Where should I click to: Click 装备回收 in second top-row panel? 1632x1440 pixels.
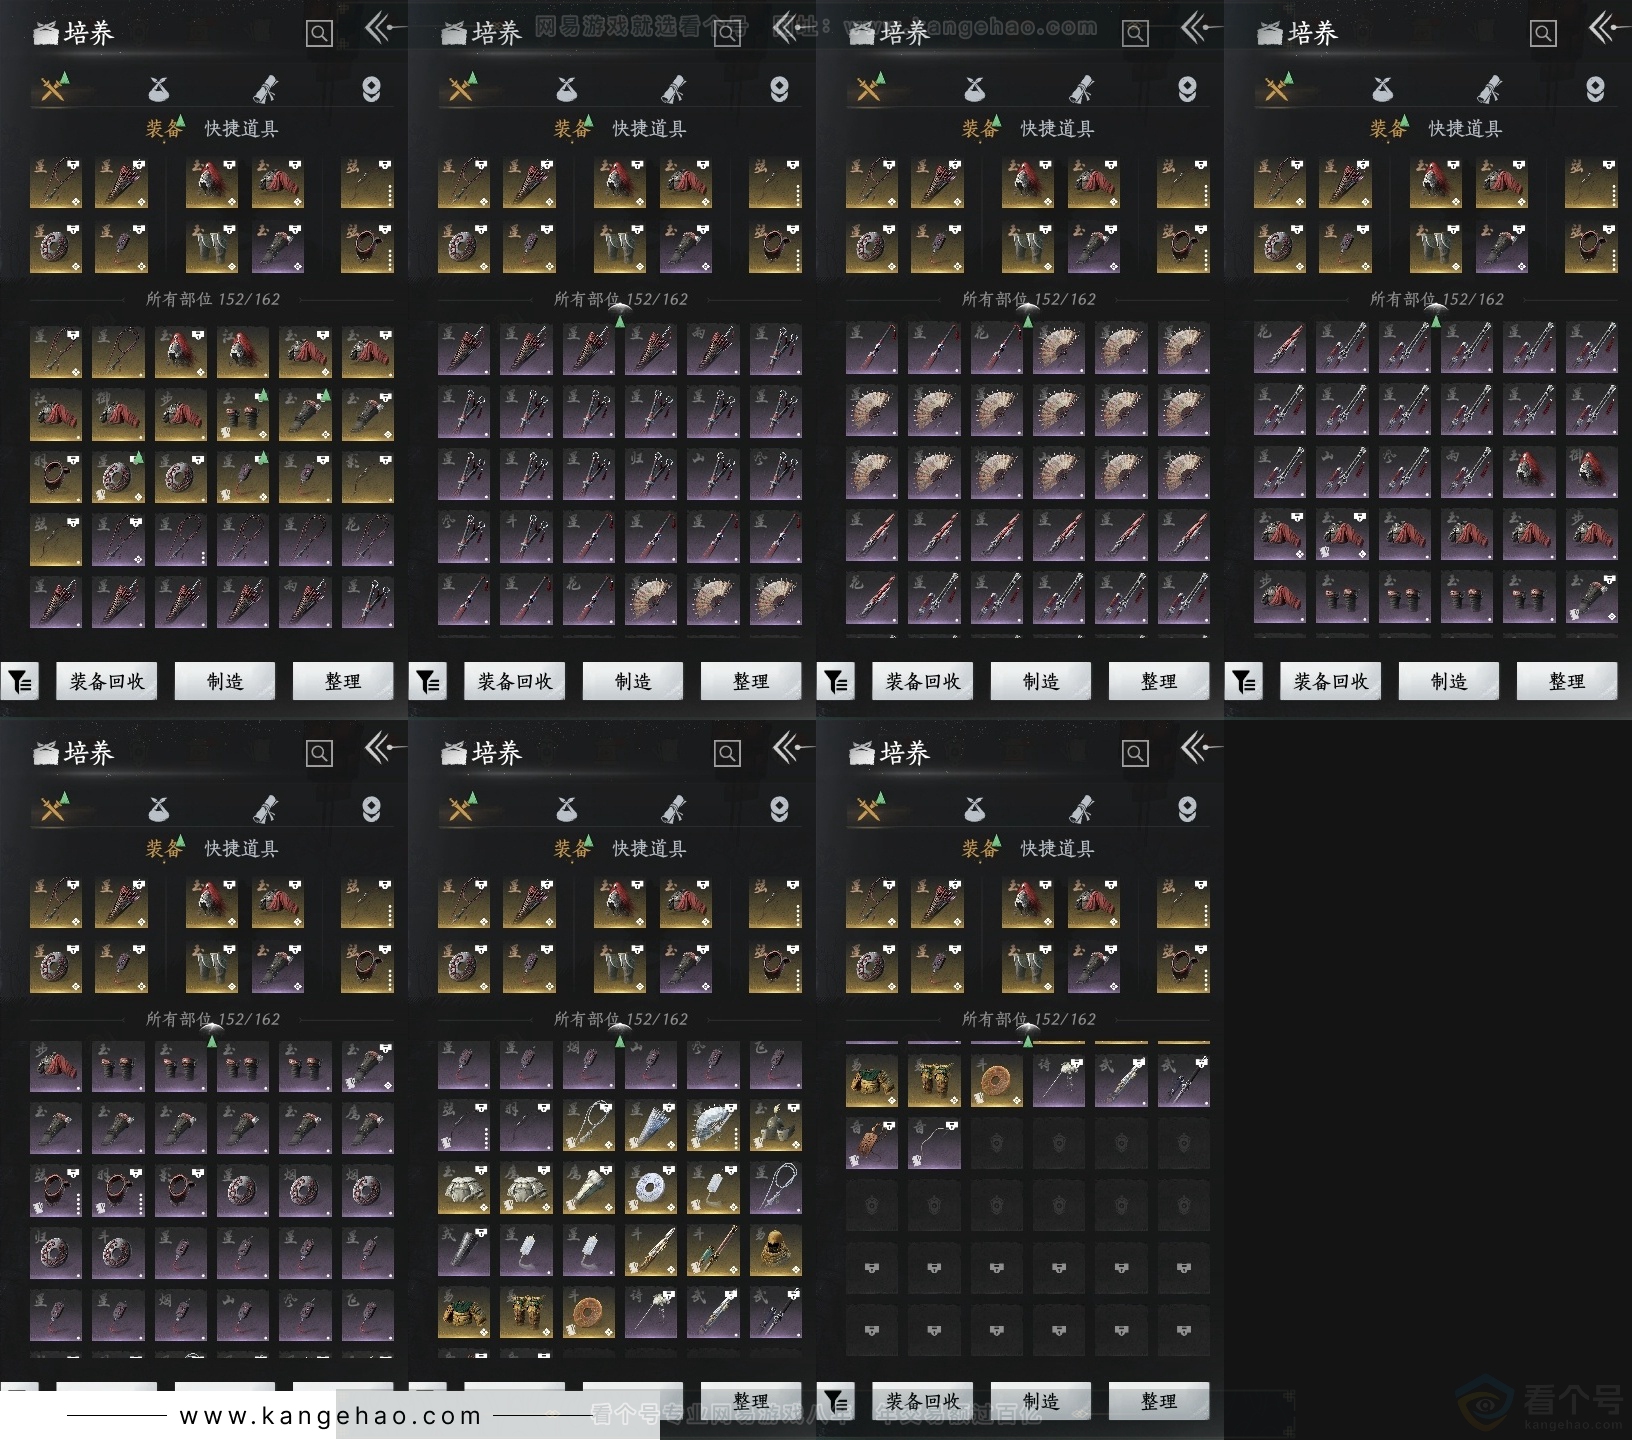click(515, 681)
